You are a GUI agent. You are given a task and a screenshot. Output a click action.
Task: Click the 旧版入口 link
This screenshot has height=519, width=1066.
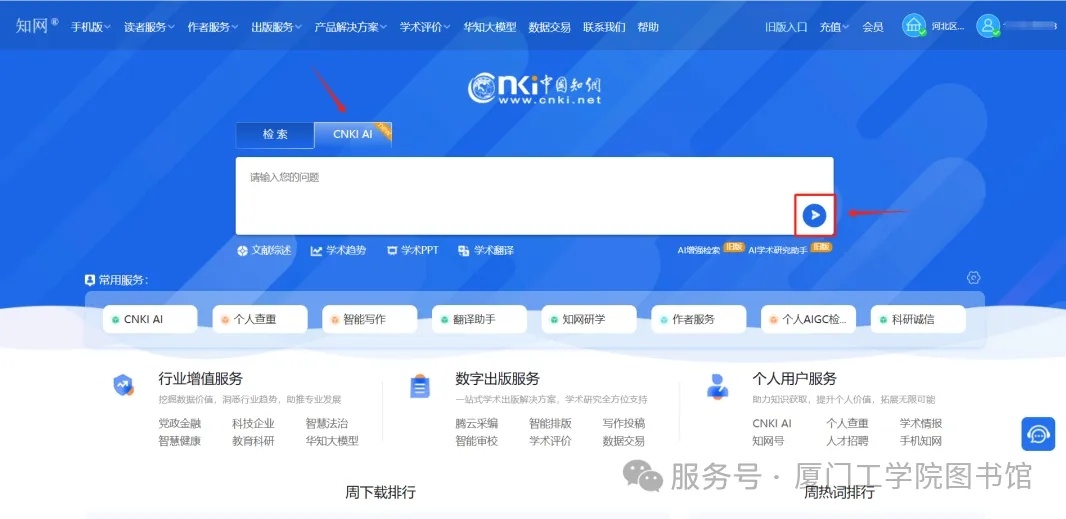coord(786,27)
